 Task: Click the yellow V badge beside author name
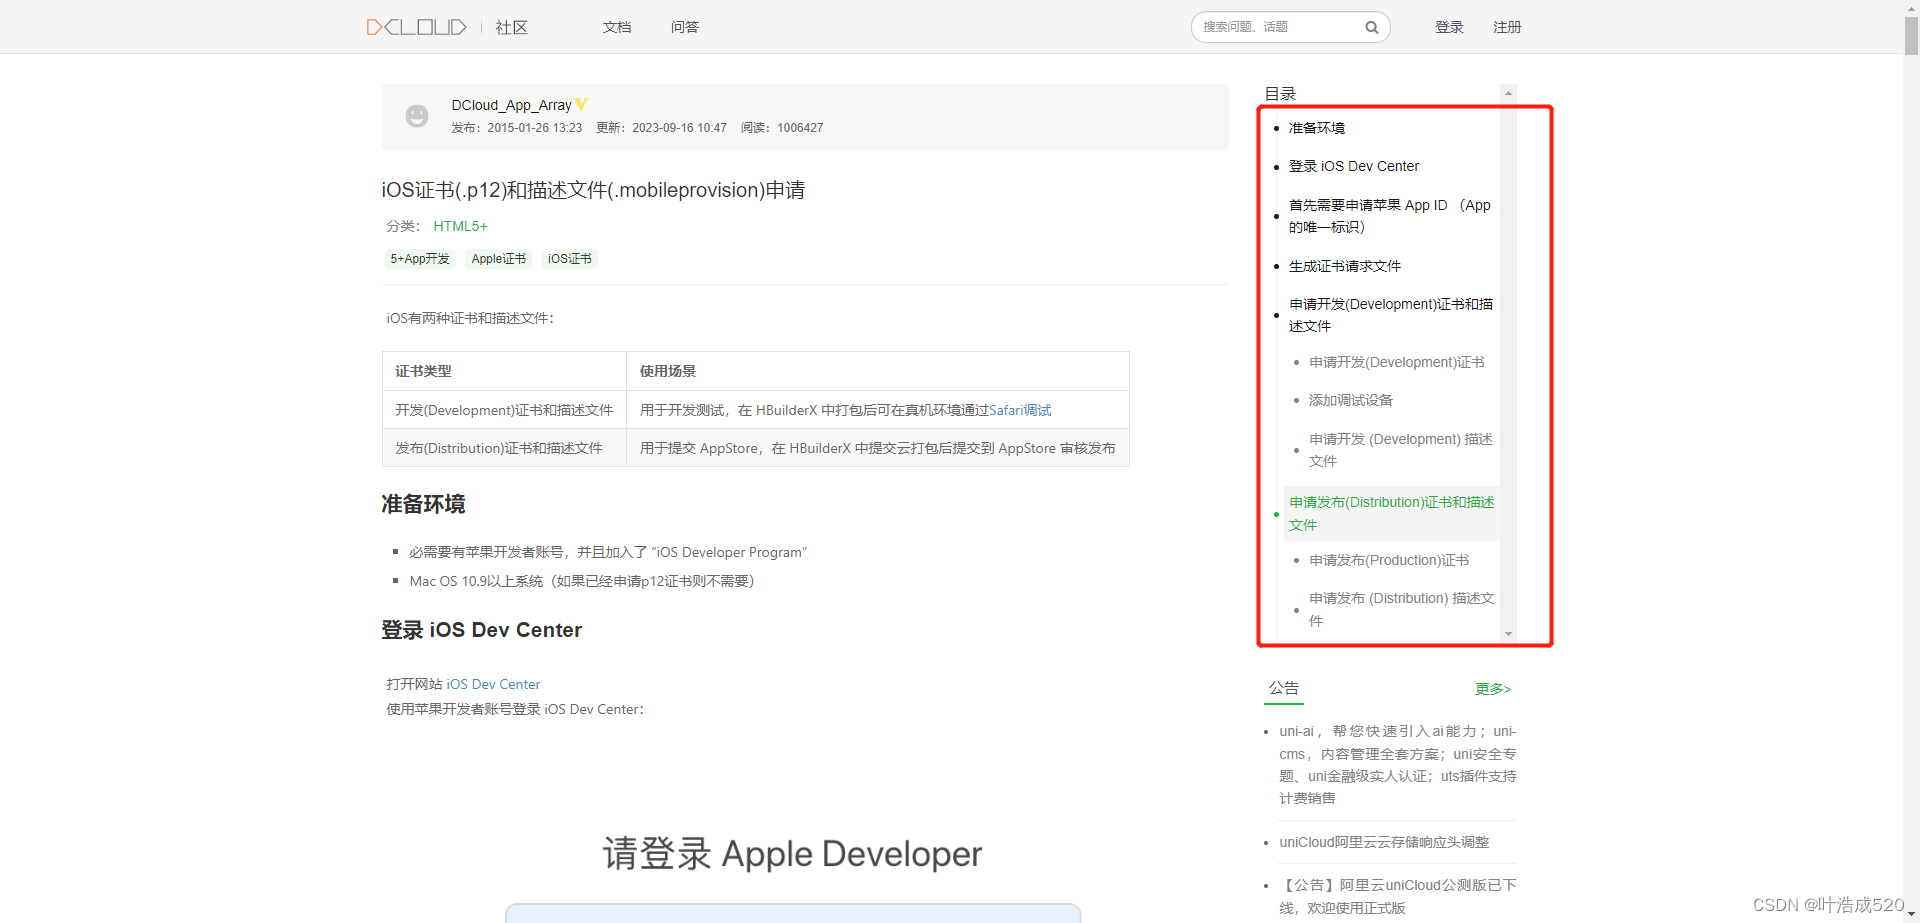tap(582, 104)
